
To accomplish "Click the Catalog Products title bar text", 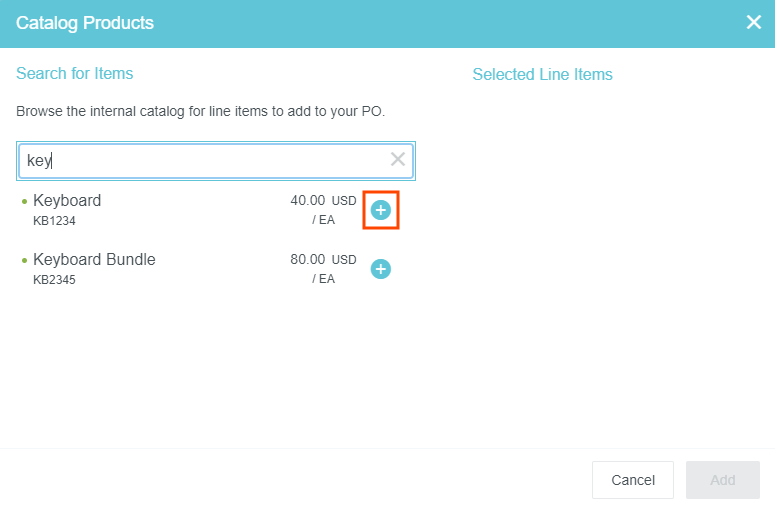I will pyautogui.click(x=85, y=22).
